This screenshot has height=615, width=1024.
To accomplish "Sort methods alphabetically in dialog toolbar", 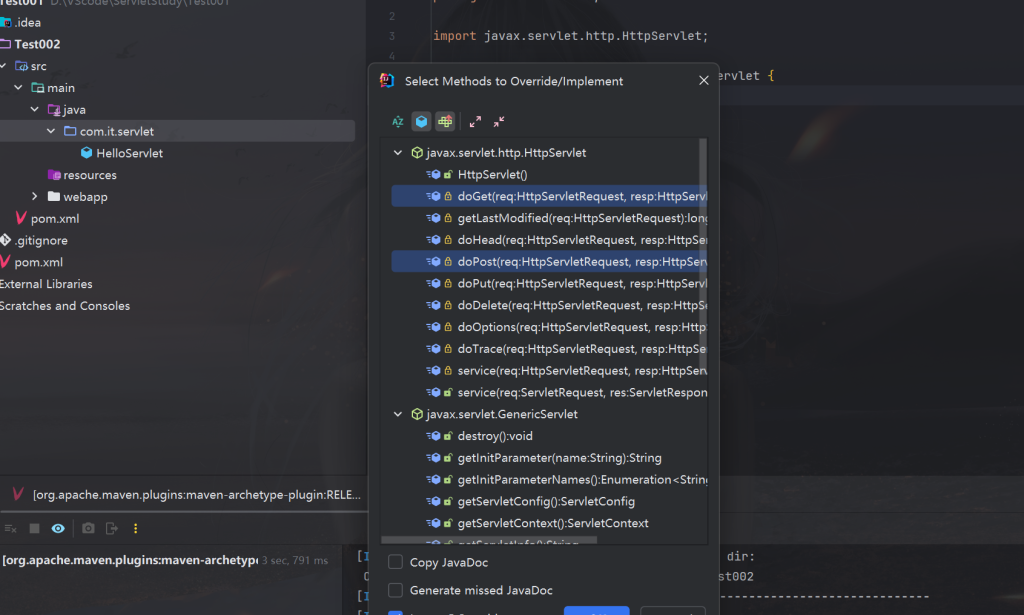I will (398, 121).
